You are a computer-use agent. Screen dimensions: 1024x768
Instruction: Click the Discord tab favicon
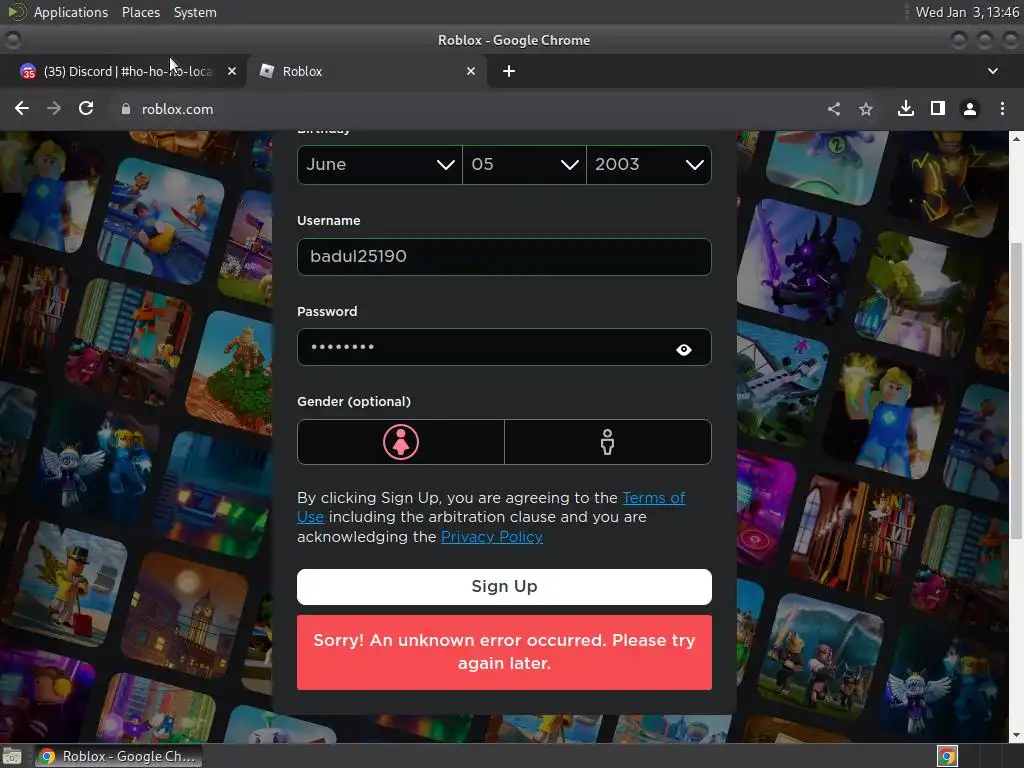27,71
